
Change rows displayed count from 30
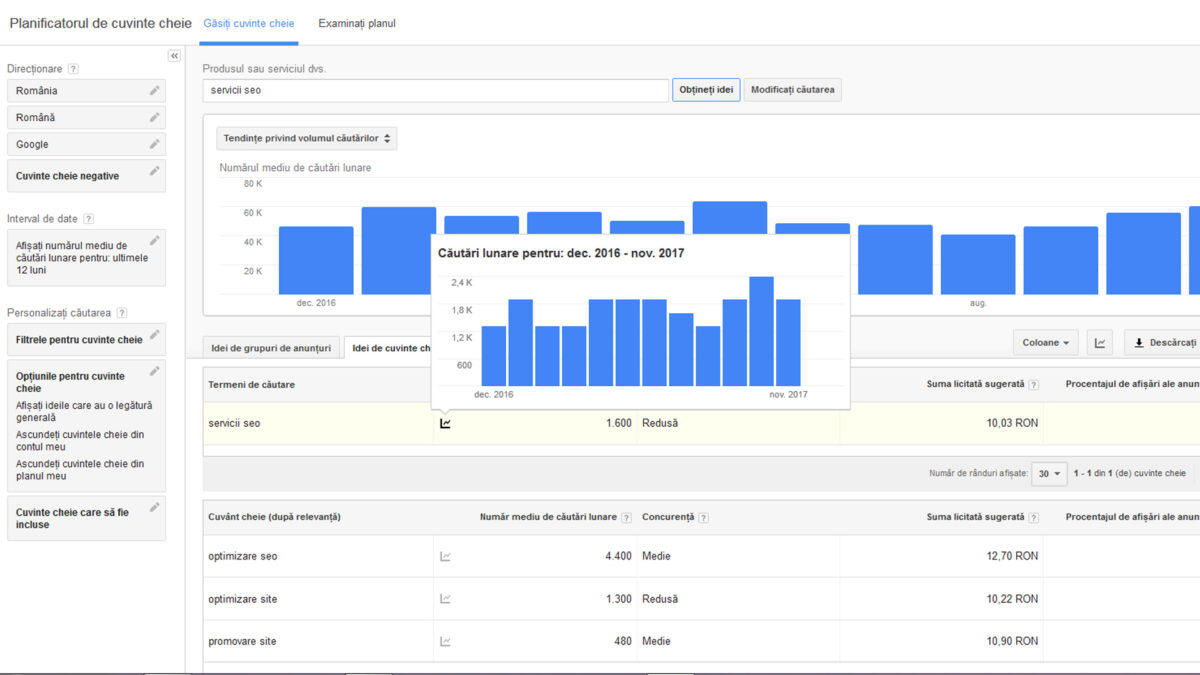pos(1048,474)
